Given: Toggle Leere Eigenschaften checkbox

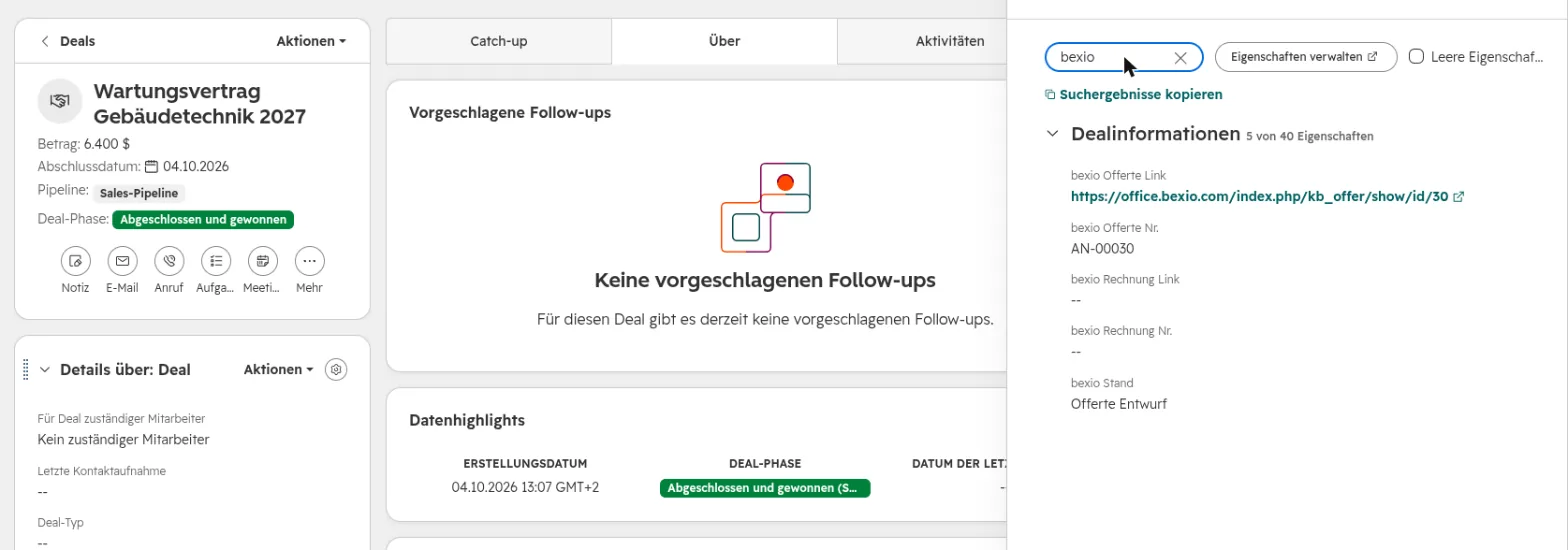Looking at the screenshot, I should click(x=1416, y=57).
